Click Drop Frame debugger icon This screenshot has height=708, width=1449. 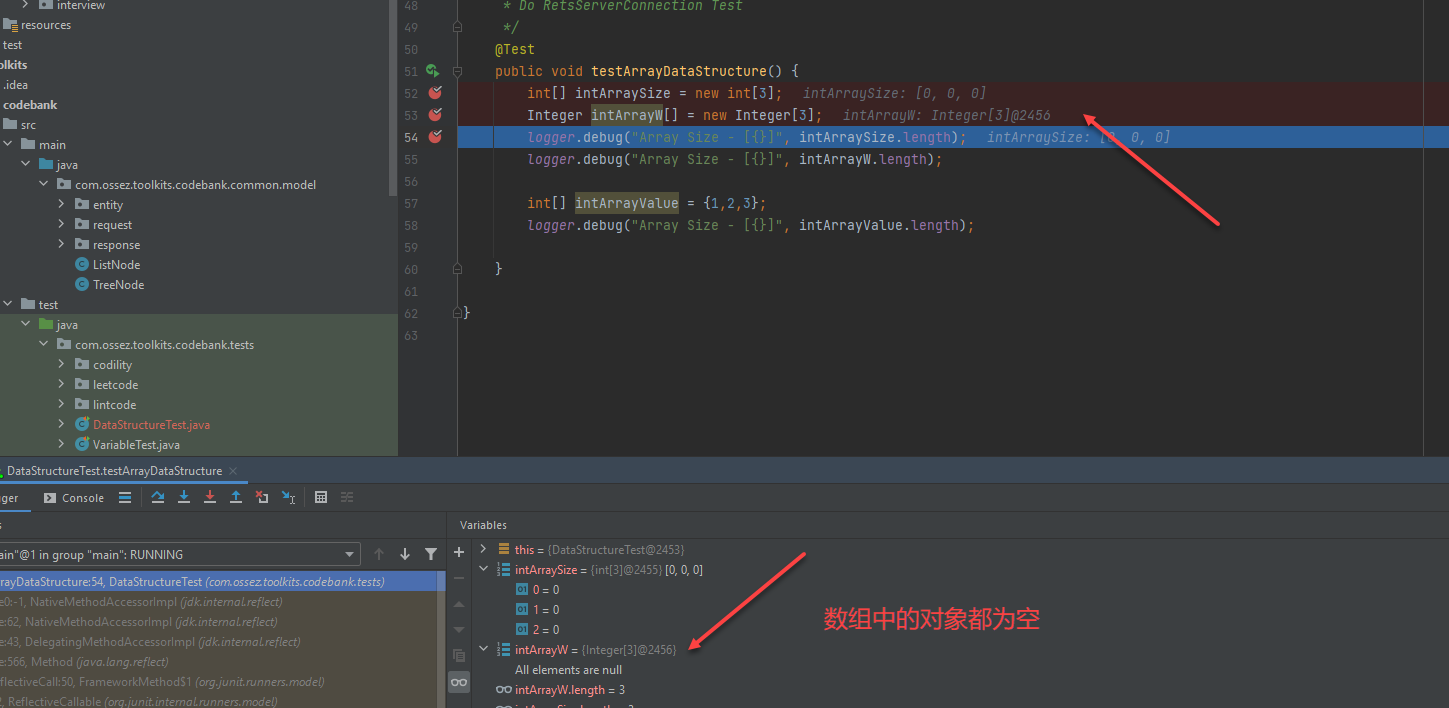coord(262,497)
